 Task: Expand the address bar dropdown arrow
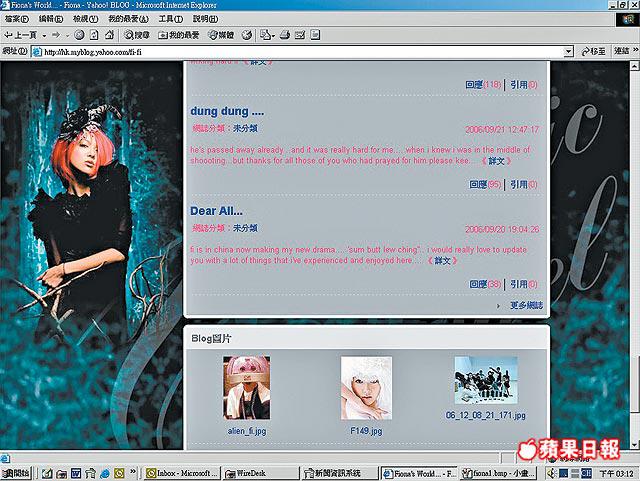pyautogui.click(x=568, y=52)
